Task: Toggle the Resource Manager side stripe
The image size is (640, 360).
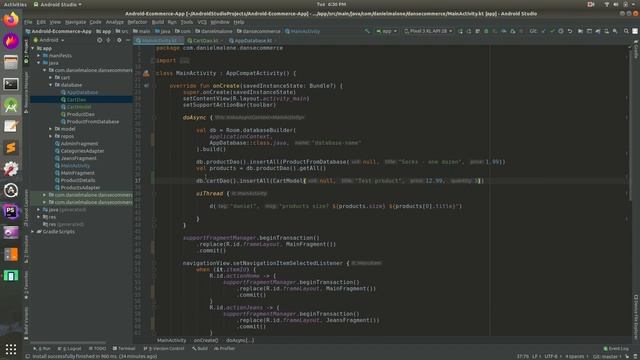Action: point(26,92)
